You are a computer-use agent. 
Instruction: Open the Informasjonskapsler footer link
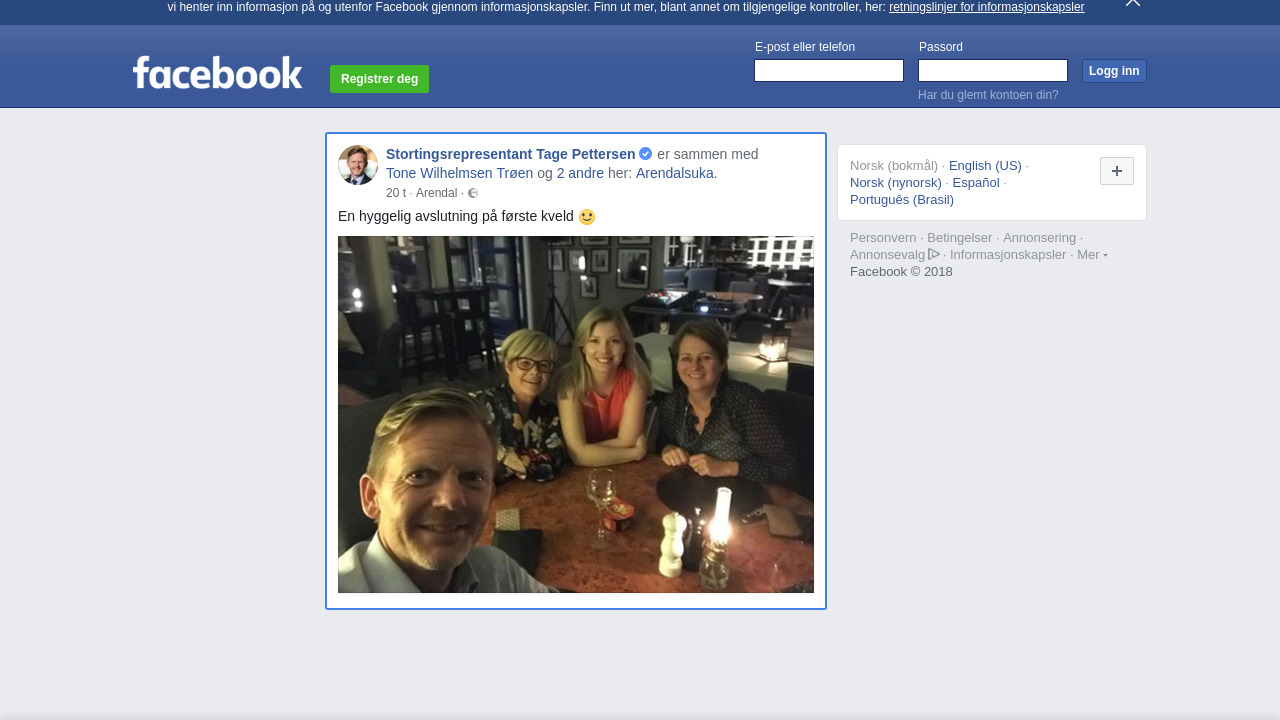tap(1008, 255)
